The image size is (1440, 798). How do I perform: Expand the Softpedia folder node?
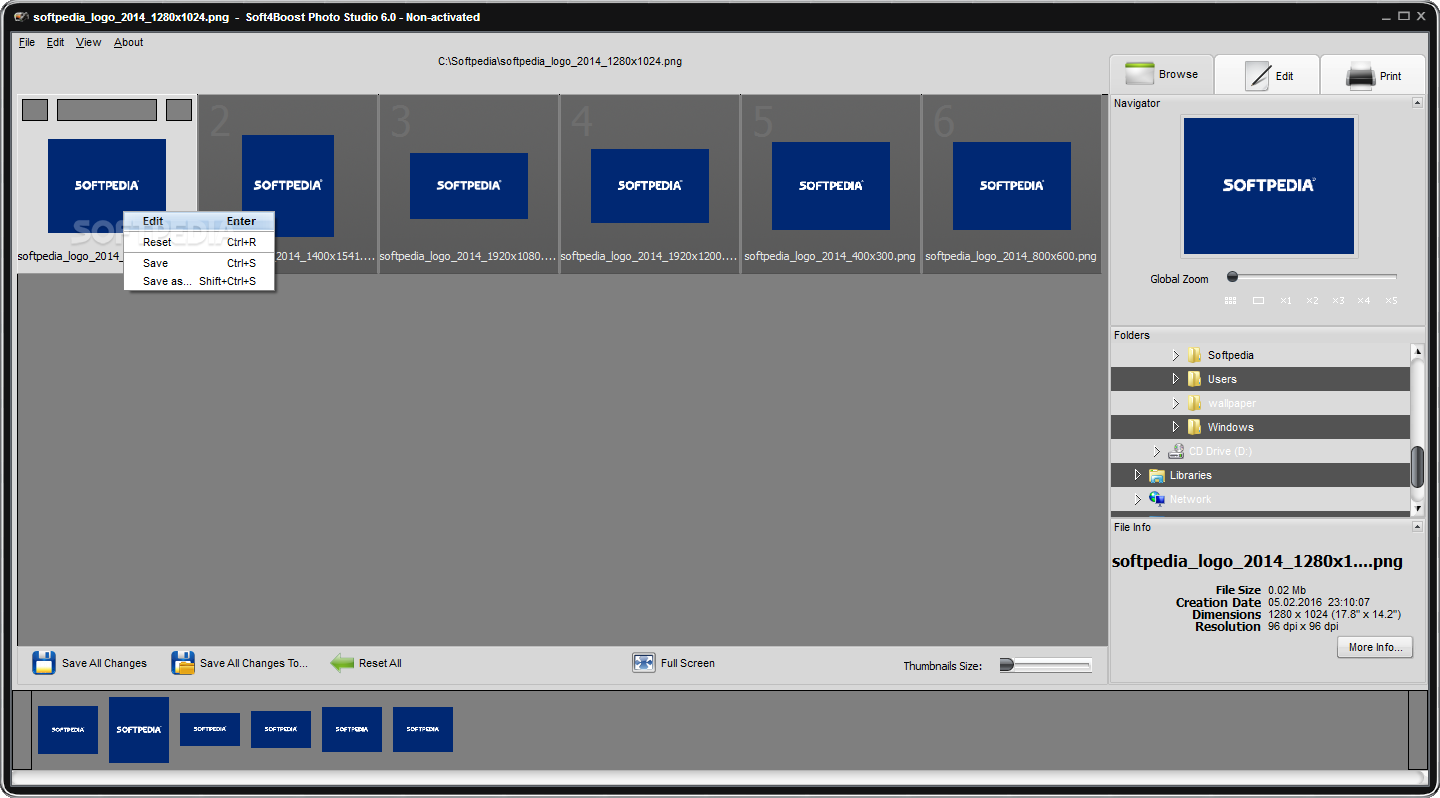[1176, 355]
